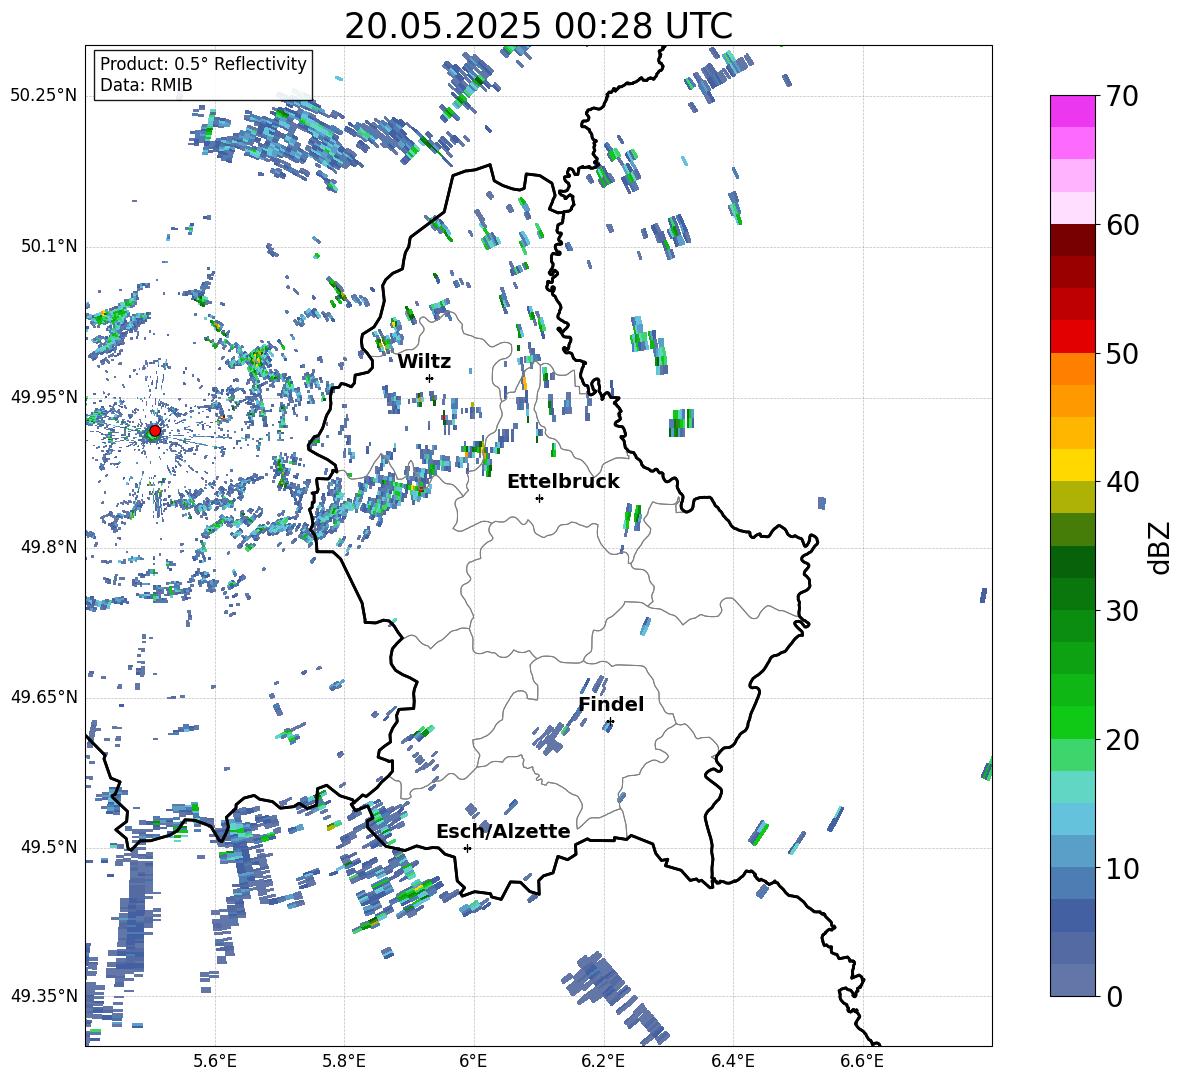Click the Findel station cross marker
1184x1081 pixels.
click(x=610, y=722)
